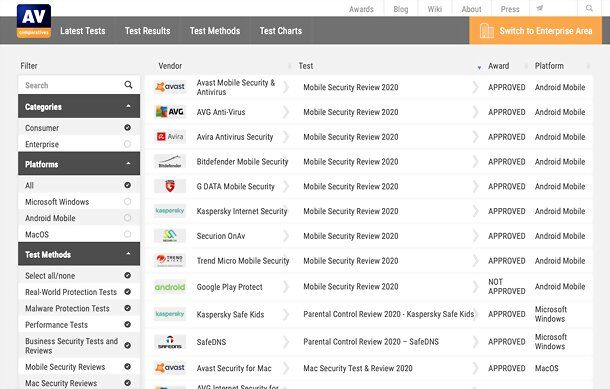The width and height of the screenshot is (610, 389).
Task: Toggle Real-World Protection Tests checkbox
Action: 127,292
